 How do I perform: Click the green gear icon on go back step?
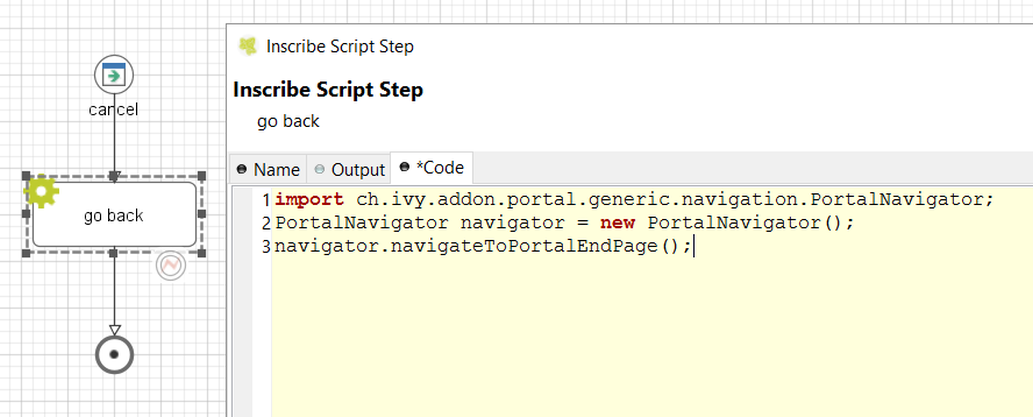[41, 192]
